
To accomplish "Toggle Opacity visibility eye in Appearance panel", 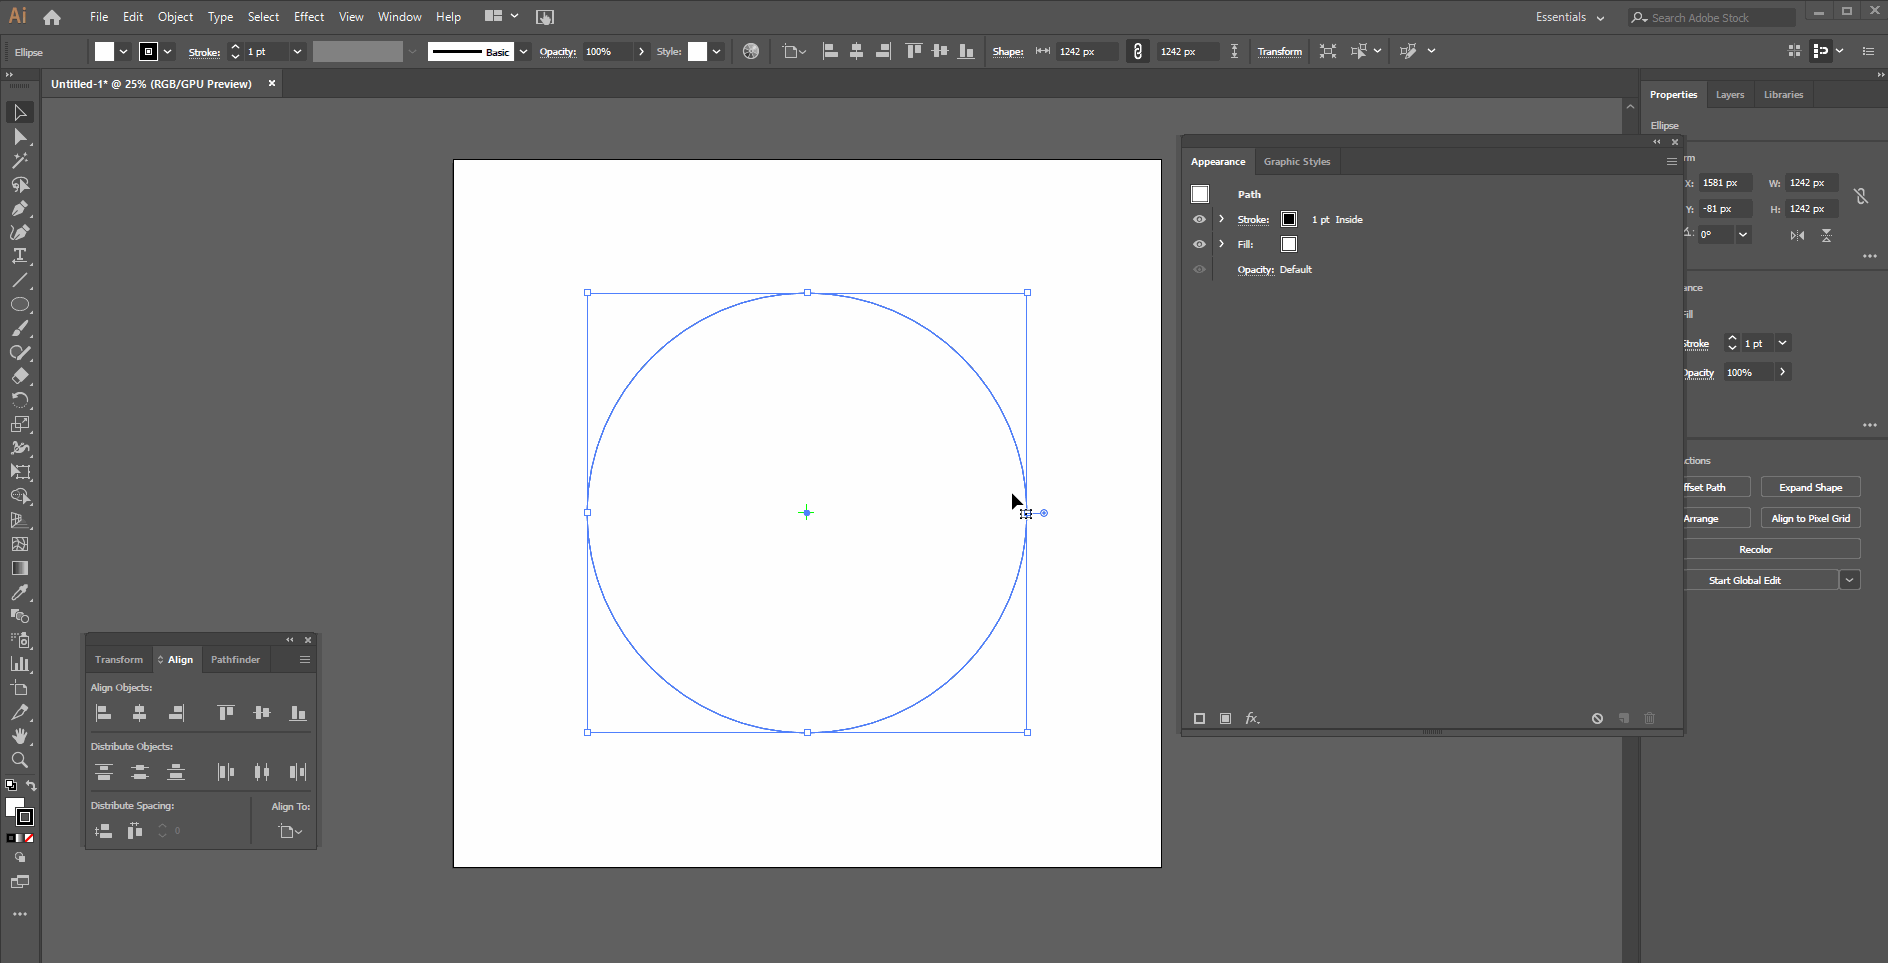I will click(1199, 269).
